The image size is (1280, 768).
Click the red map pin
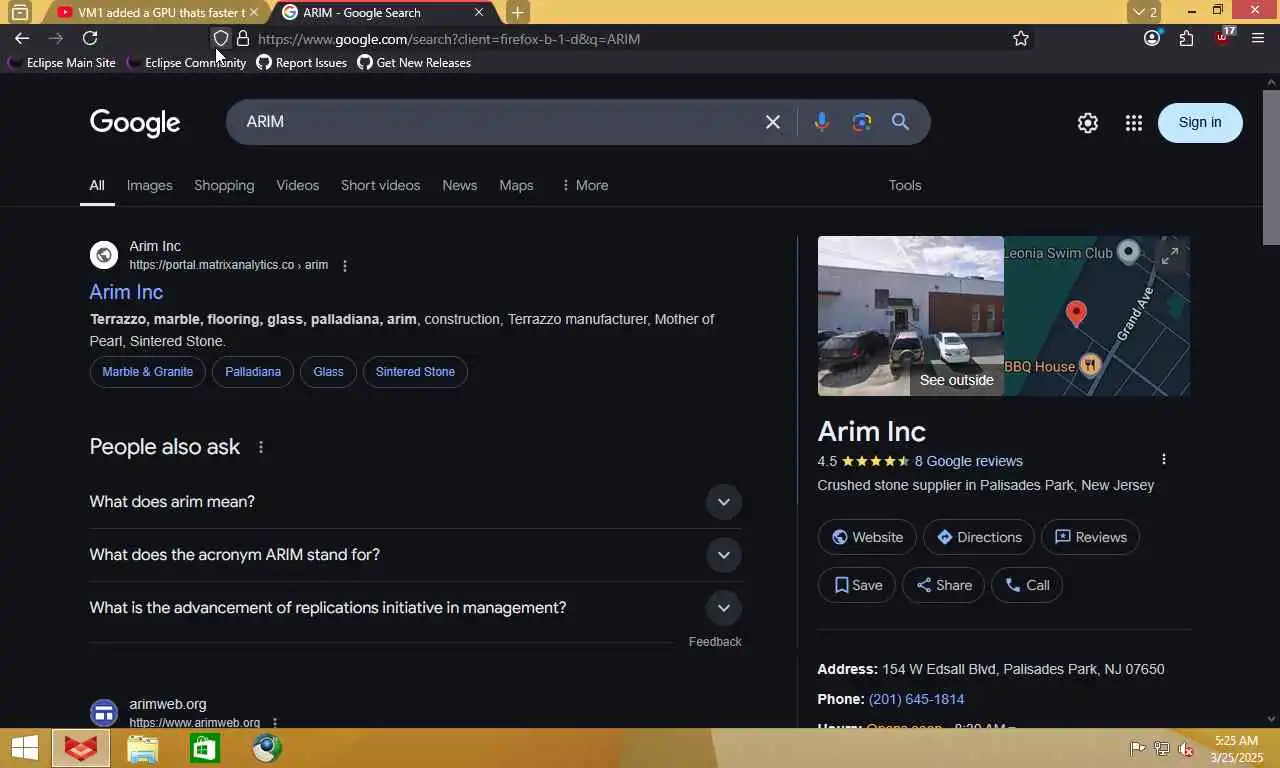click(x=1076, y=314)
